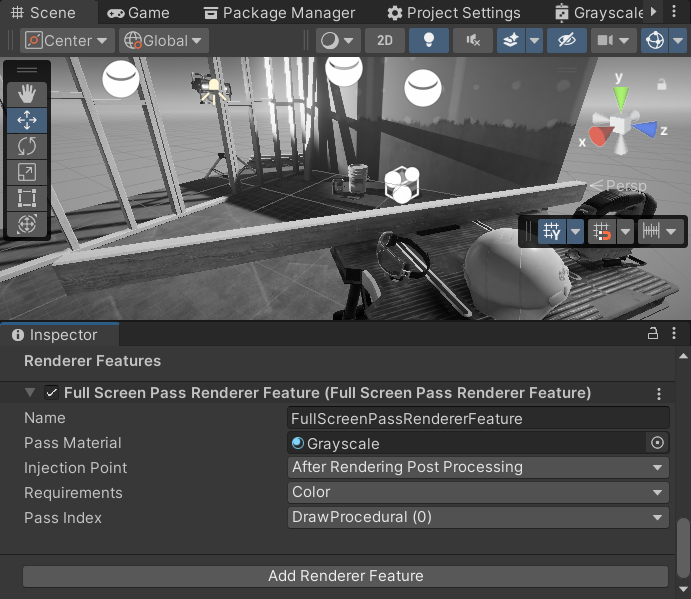Select the Scale tool
The width and height of the screenshot is (691, 599).
click(27, 172)
